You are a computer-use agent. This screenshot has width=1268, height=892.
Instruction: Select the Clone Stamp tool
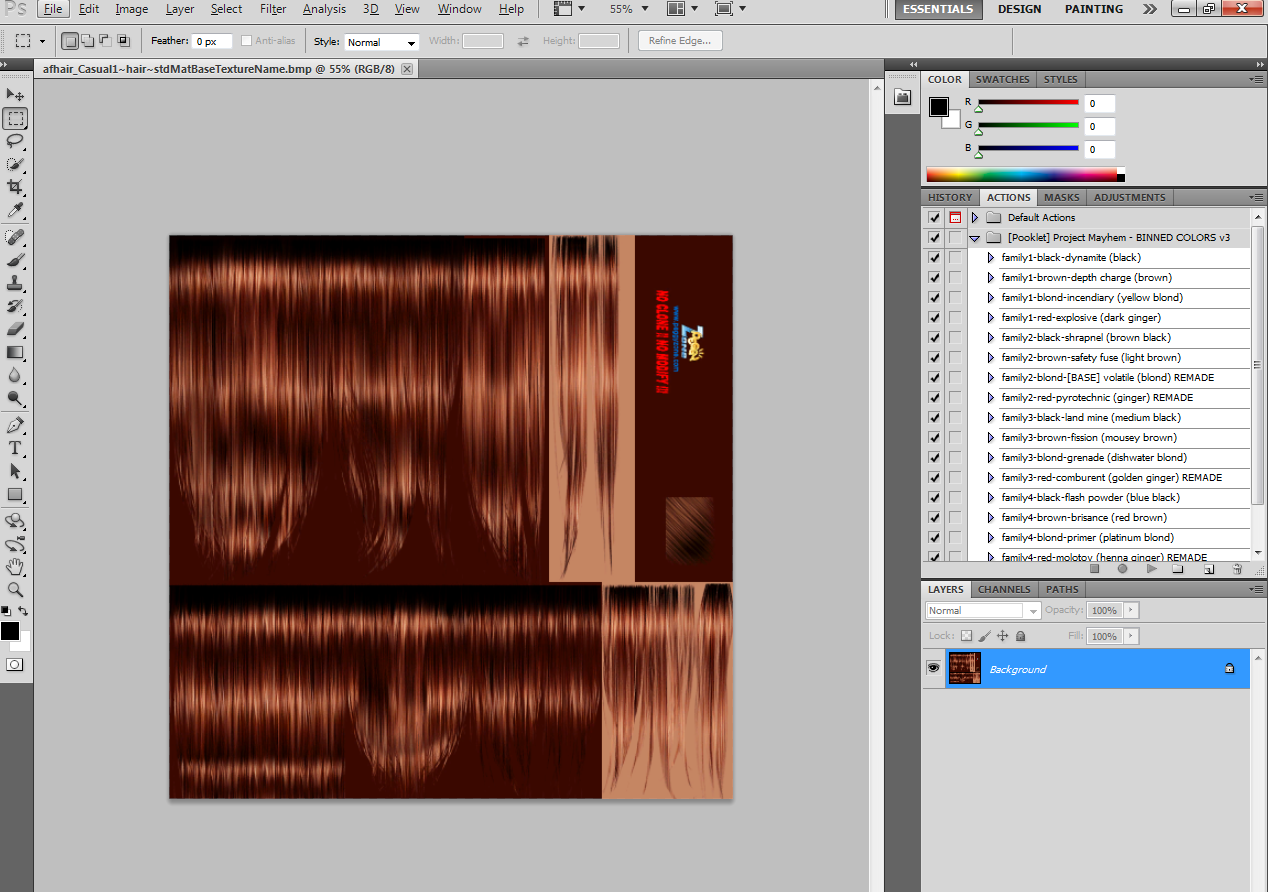(15, 283)
